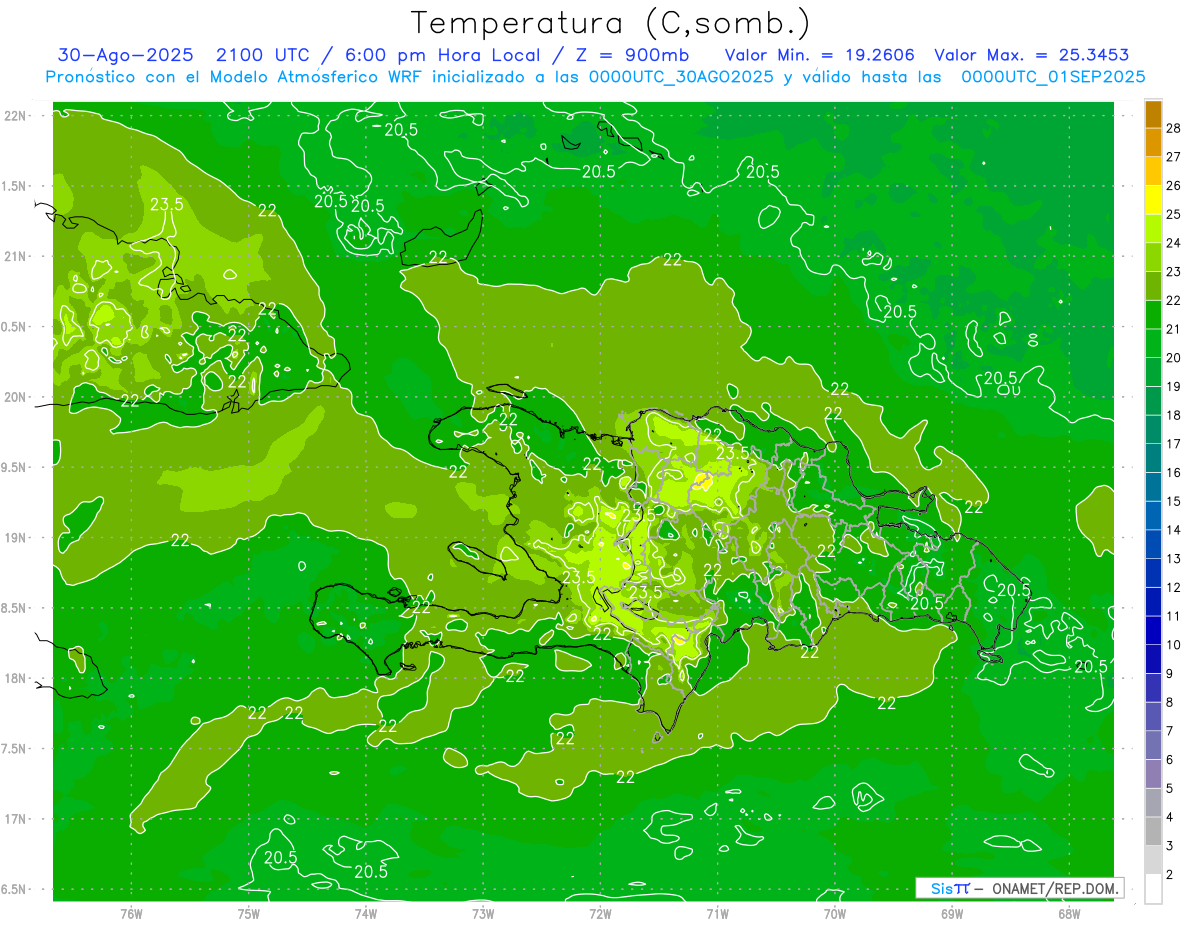Click the title 'Temperatura (C,somb.)'
The image size is (1200, 927).
[x=611, y=23]
